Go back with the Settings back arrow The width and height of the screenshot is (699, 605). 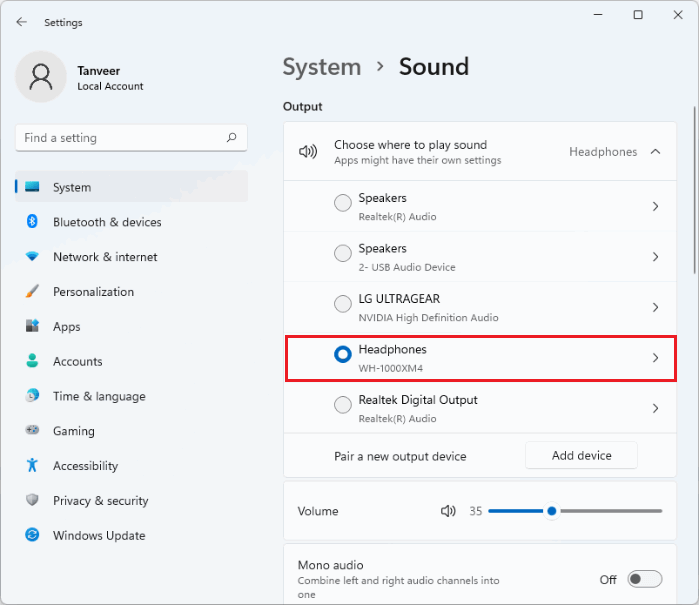coord(21,22)
